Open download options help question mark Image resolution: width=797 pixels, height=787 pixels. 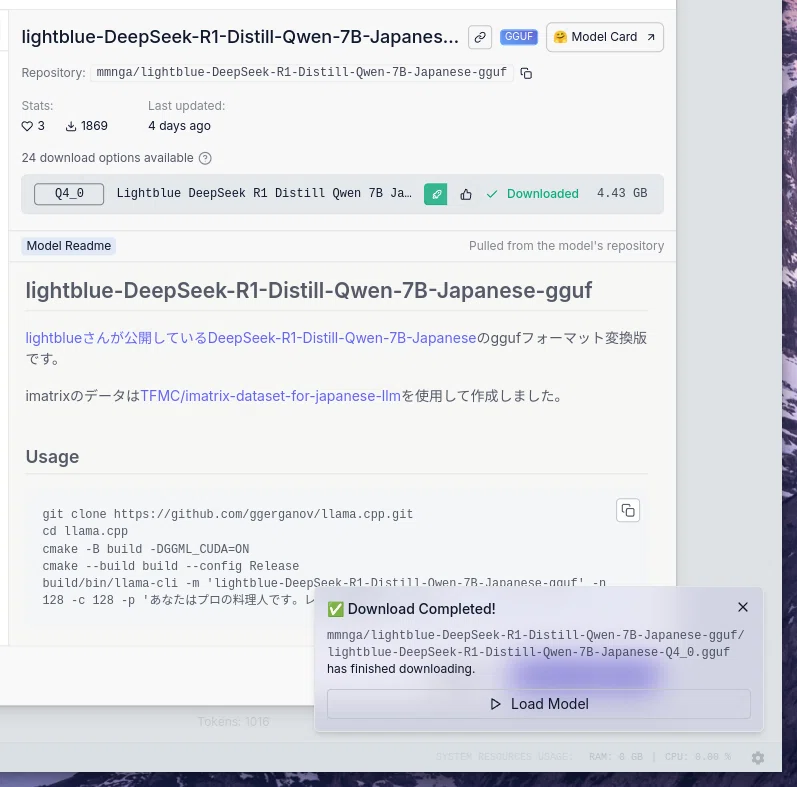point(205,159)
